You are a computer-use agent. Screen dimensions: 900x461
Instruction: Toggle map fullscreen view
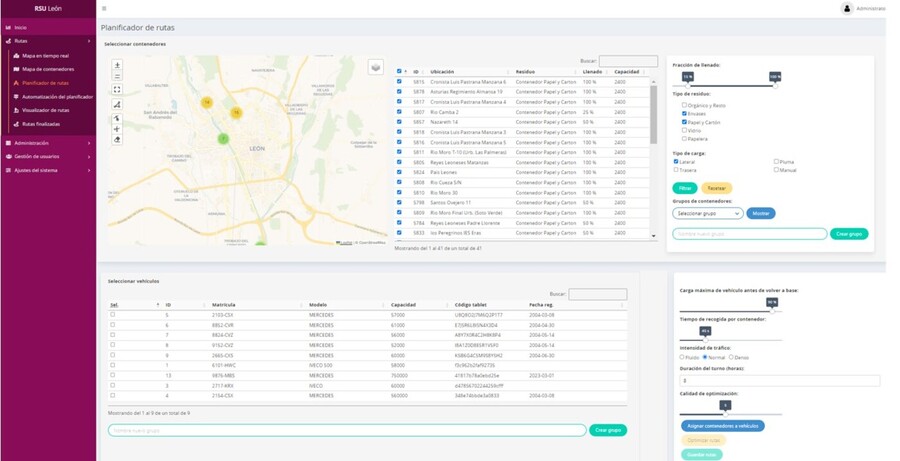[118, 89]
